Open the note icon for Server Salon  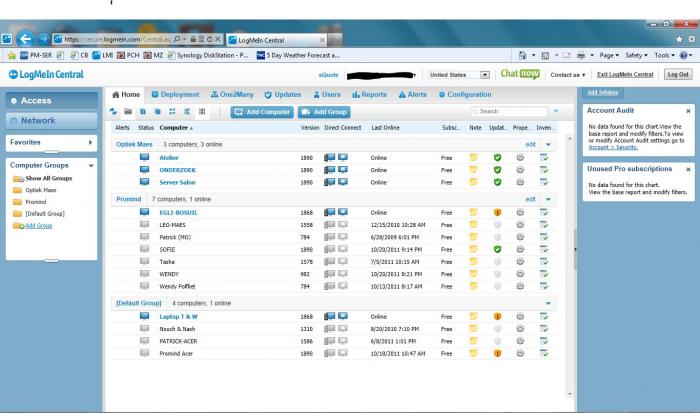pyautogui.click(x=473, y=182)
